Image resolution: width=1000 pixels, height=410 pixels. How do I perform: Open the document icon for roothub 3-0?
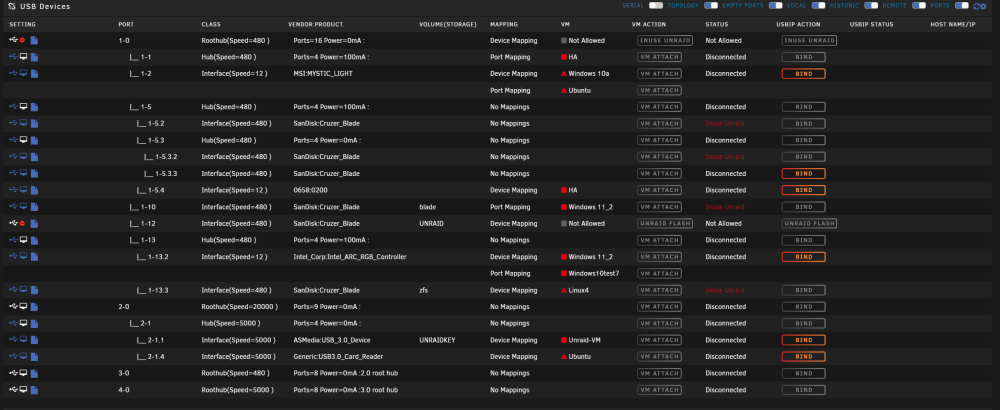click(x=34, y=373)
